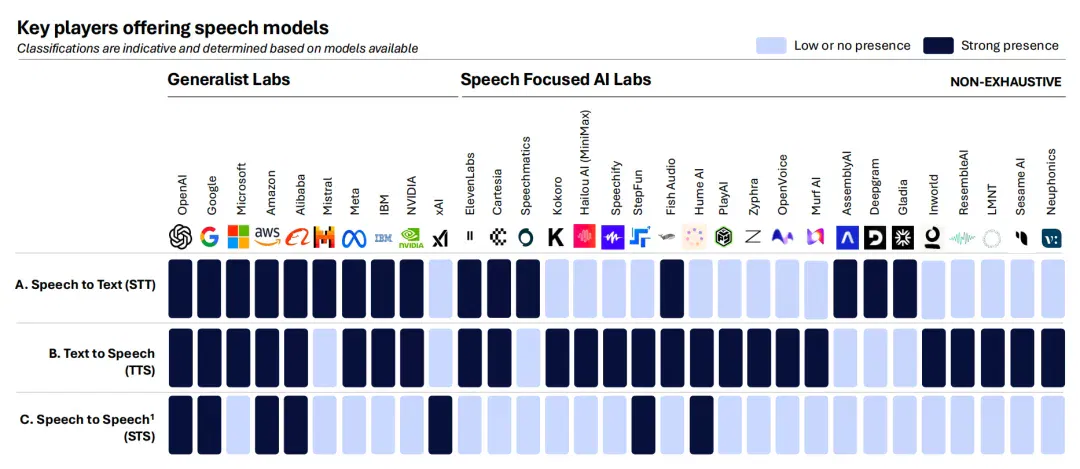1080x469 pixels.
Task: Select the 'Speech Focused AI Labs' heading
Action: [556, 79]
